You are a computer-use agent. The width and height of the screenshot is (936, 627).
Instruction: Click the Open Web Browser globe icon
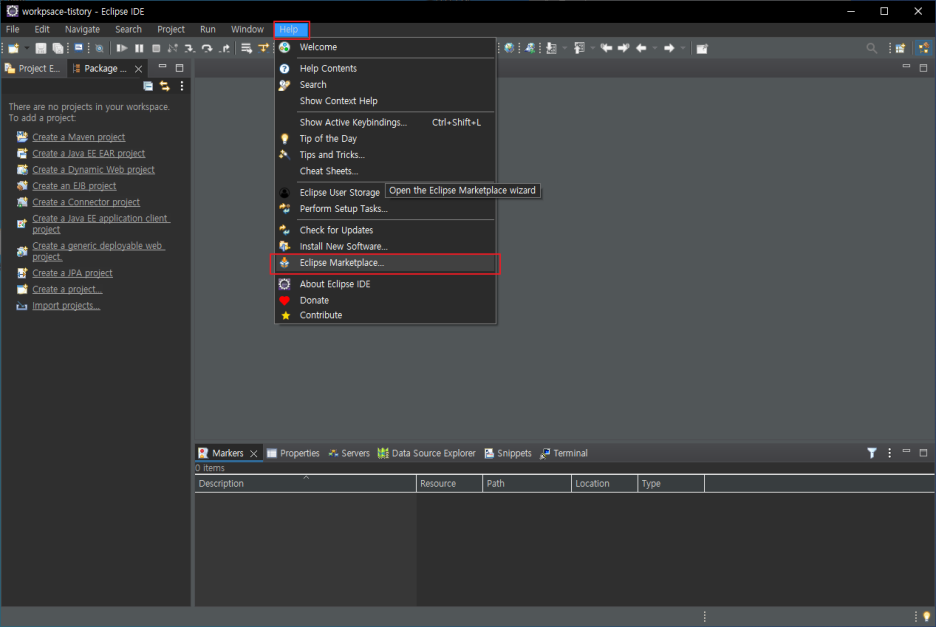click(x=509, y=48)
